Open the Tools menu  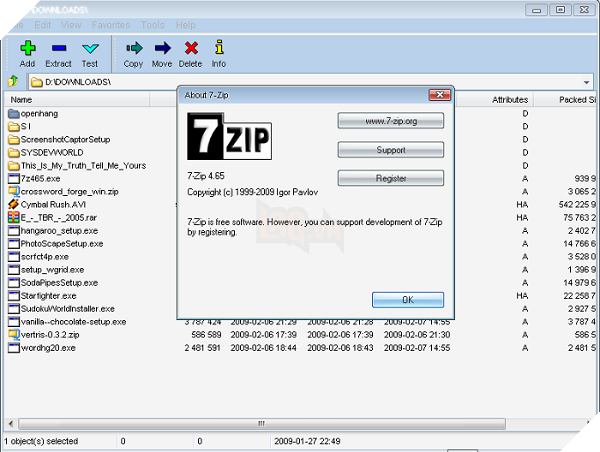coord(153,24)
